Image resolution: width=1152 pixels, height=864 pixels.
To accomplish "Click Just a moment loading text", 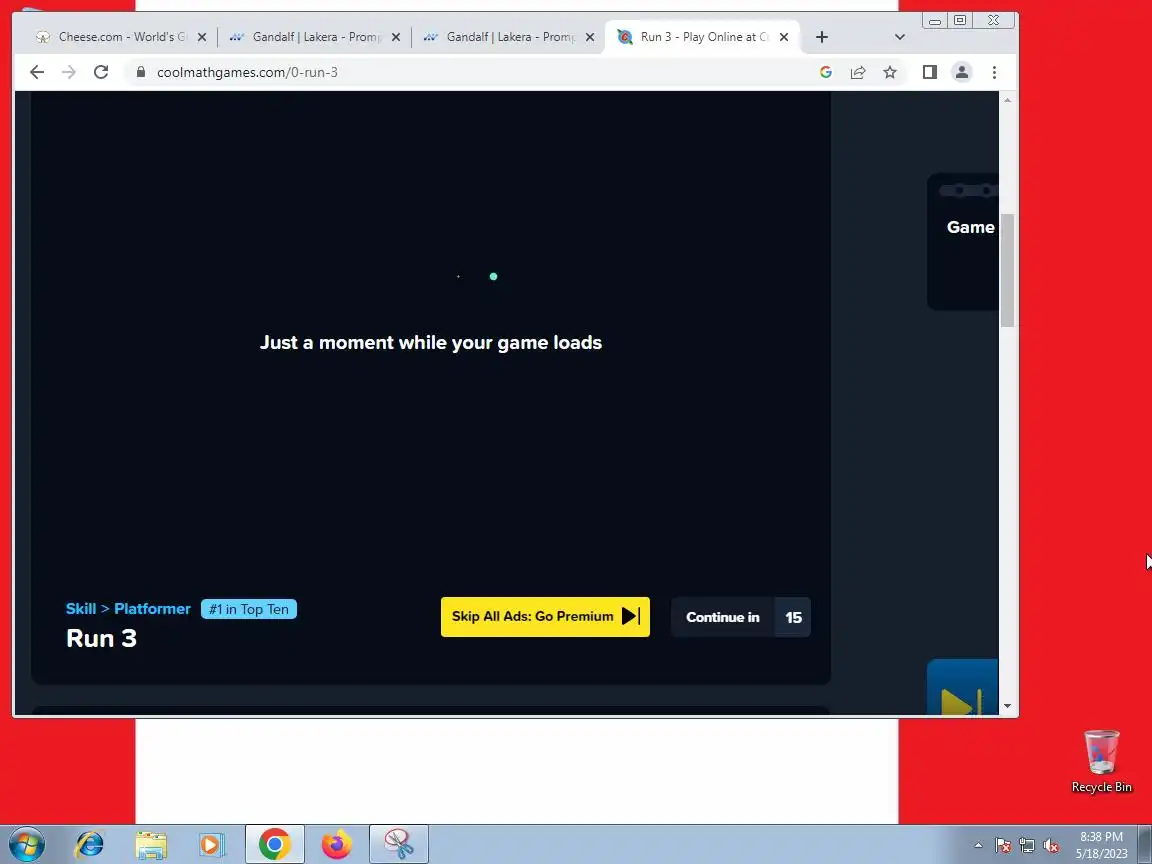I will [431, 342].
